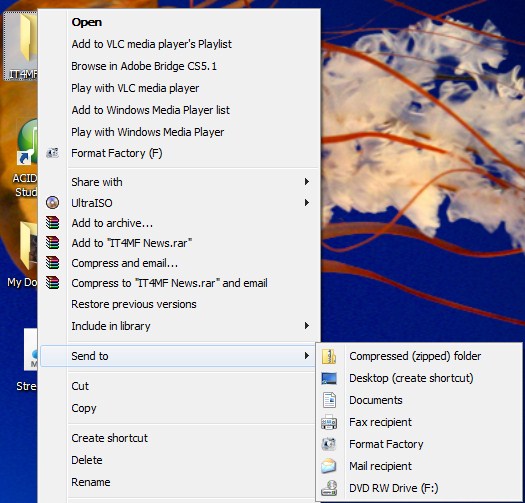Viewport: 525px width, 503px height.
Task: Choose Add to VLC media player's Playlist
Action: pyautogui.click(x=179, y=44)
